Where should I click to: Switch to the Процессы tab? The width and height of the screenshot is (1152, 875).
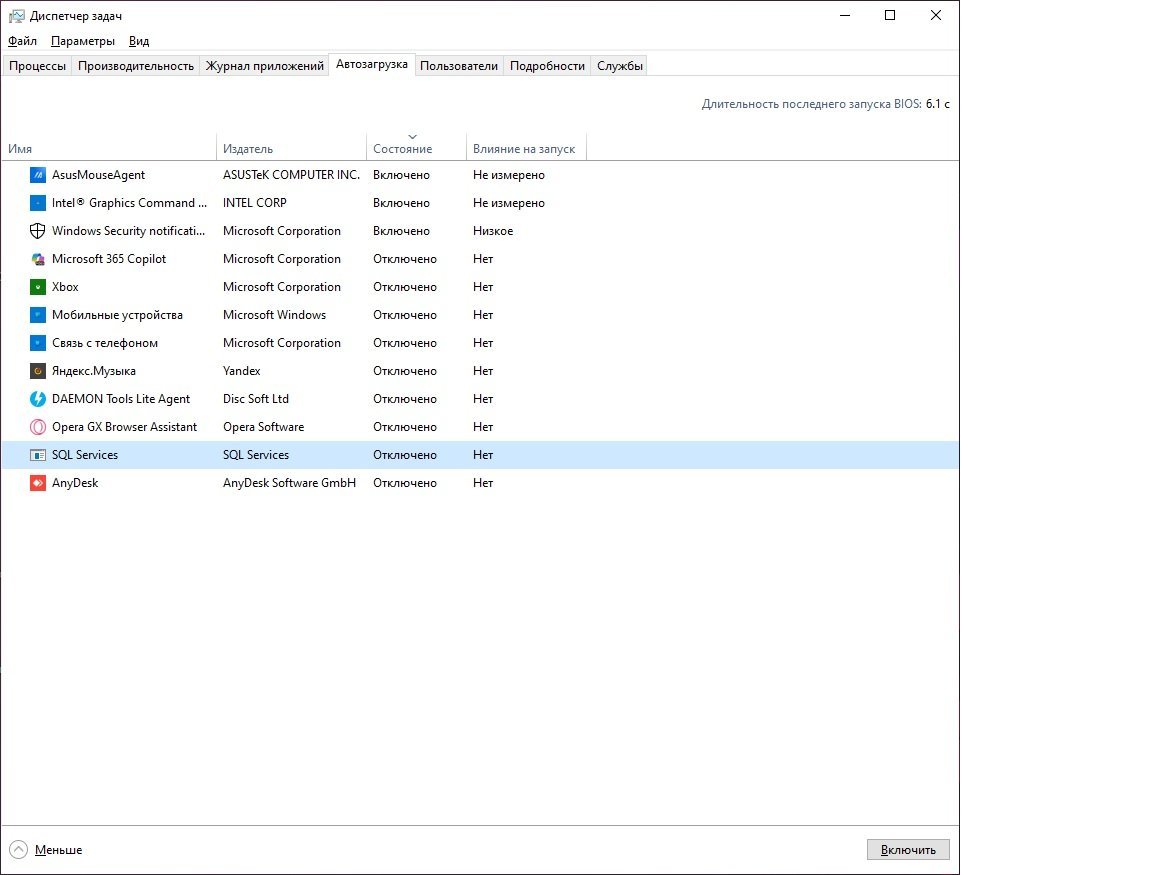click(38, 66)
